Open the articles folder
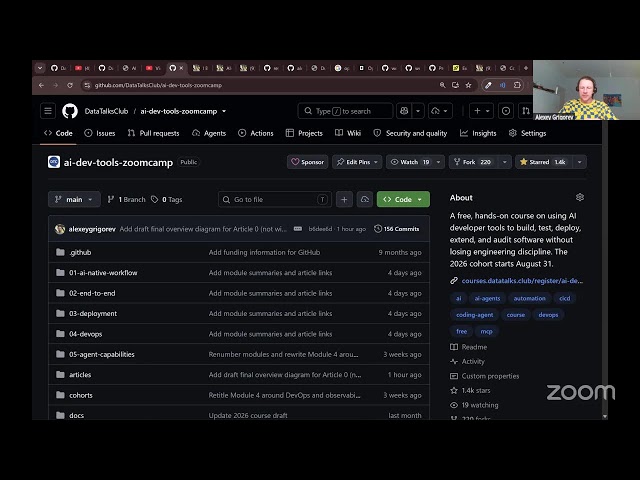The width and height of the screenshot is (640, 480). [80, 375]
